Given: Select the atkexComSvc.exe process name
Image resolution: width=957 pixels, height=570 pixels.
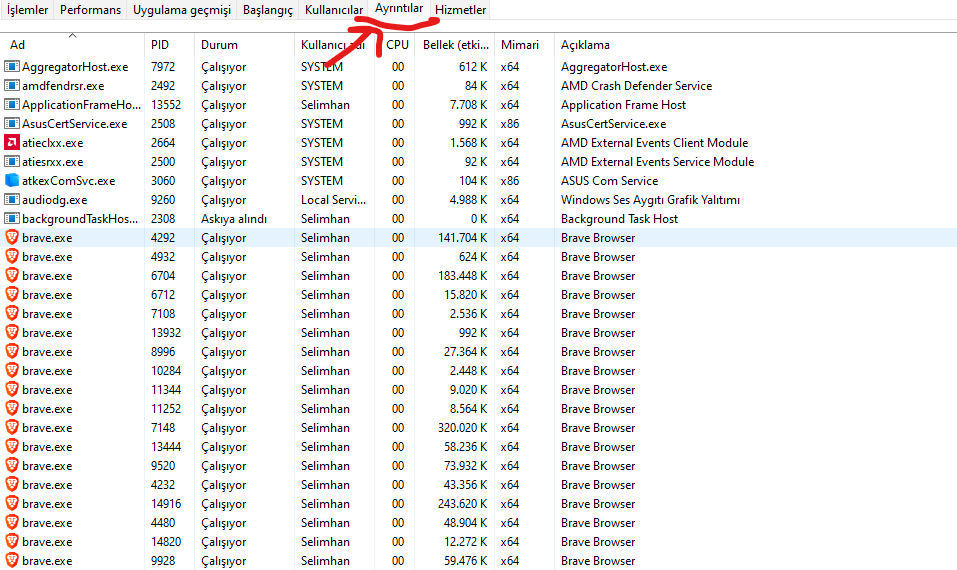Looking at the screenshot, I should click(x=68, y=181).
